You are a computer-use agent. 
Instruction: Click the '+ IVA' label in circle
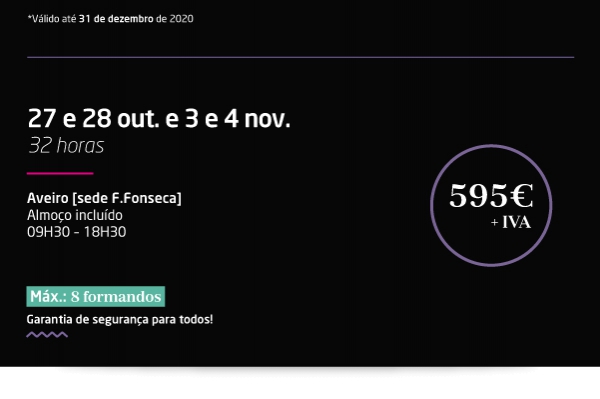tap(511, 222)
